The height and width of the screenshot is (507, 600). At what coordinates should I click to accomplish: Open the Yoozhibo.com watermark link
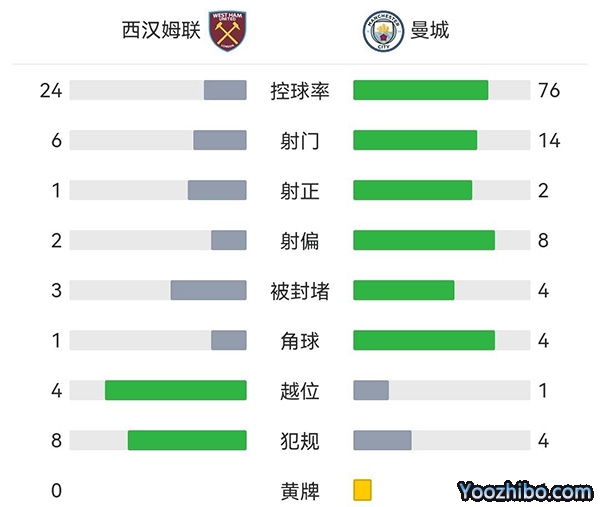click(x=525, y=491)
